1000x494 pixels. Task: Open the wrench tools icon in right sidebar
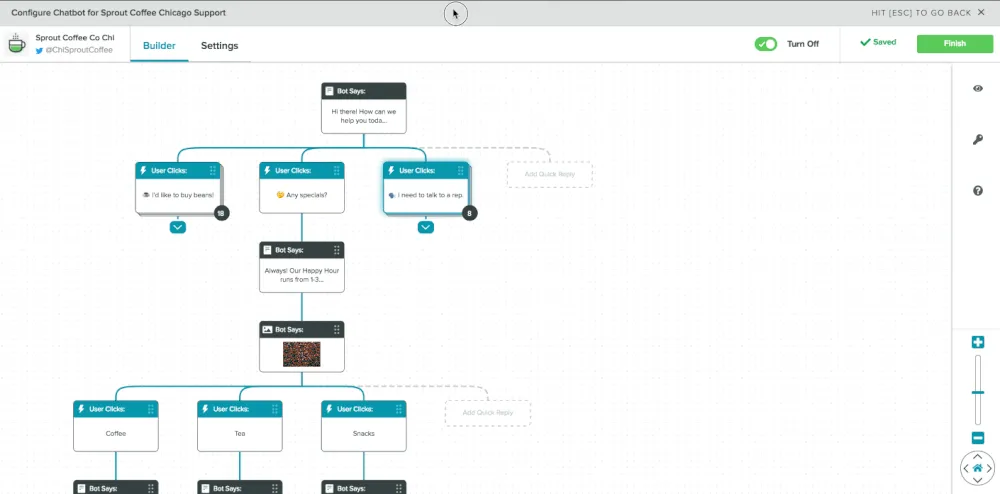978,140
